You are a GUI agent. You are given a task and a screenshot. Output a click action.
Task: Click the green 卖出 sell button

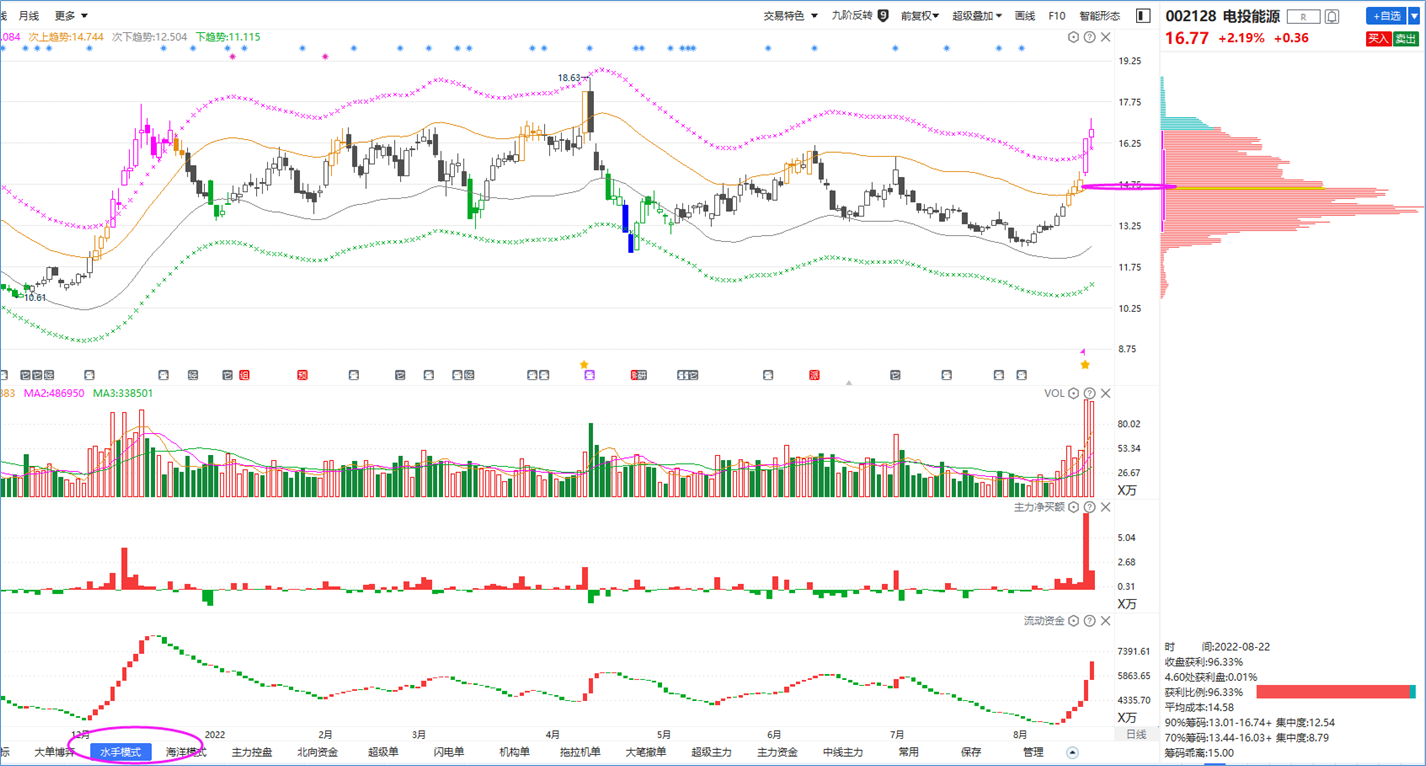[1406, 39]
